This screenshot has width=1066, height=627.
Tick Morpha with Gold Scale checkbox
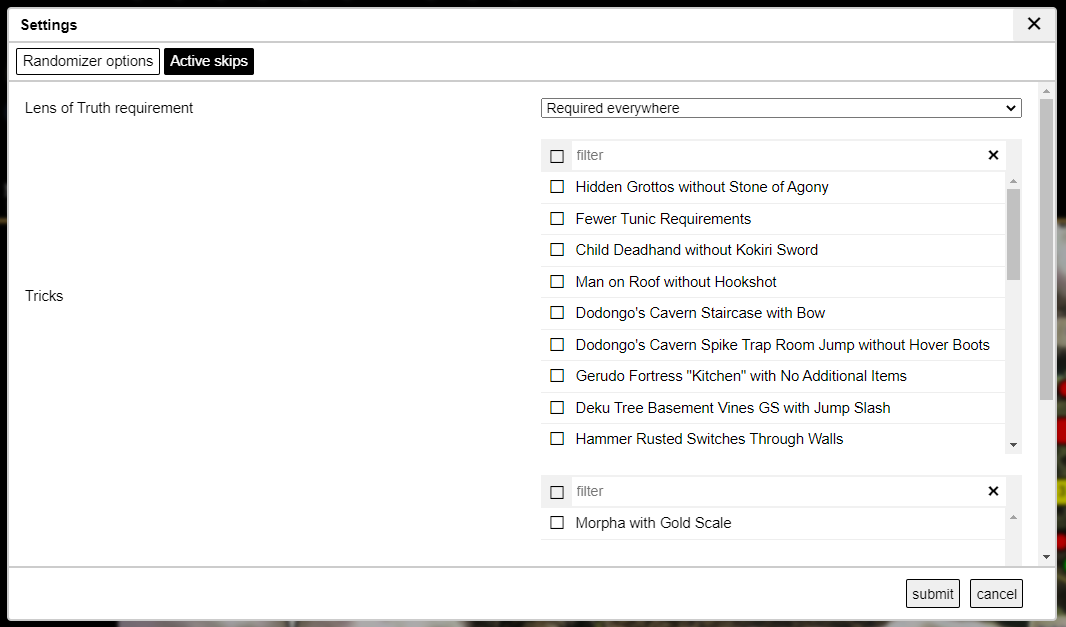(x=557, y=523)
